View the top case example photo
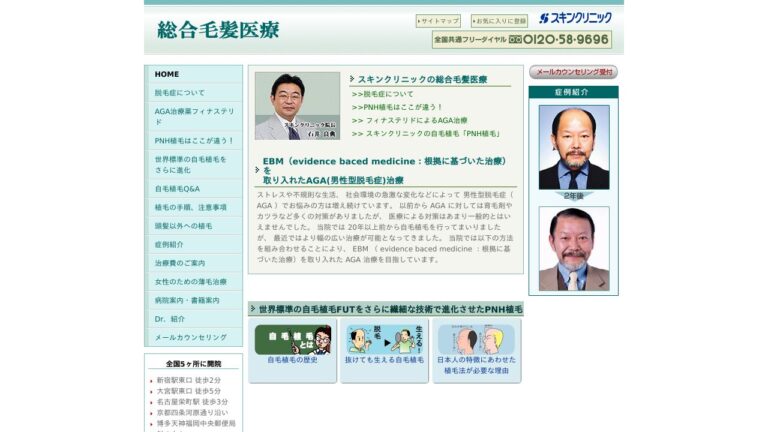Image resolution: width=768 pixels, height=432 pixels. tap(573, 147)
